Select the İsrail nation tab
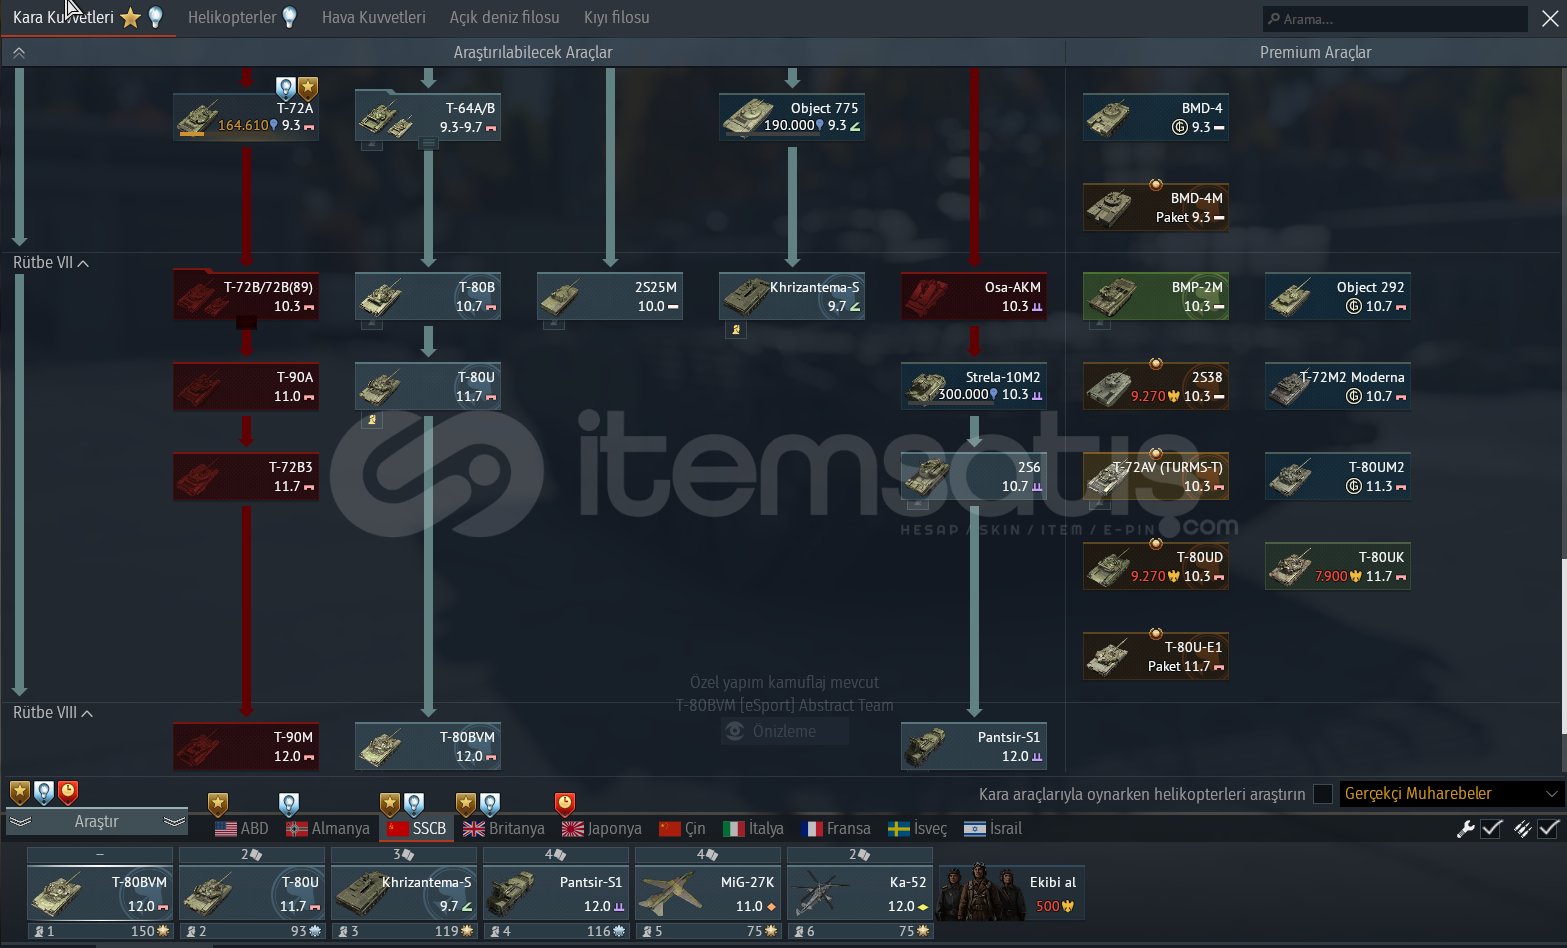The width and height of the screenshot is (1567, 948). point(993,828)
